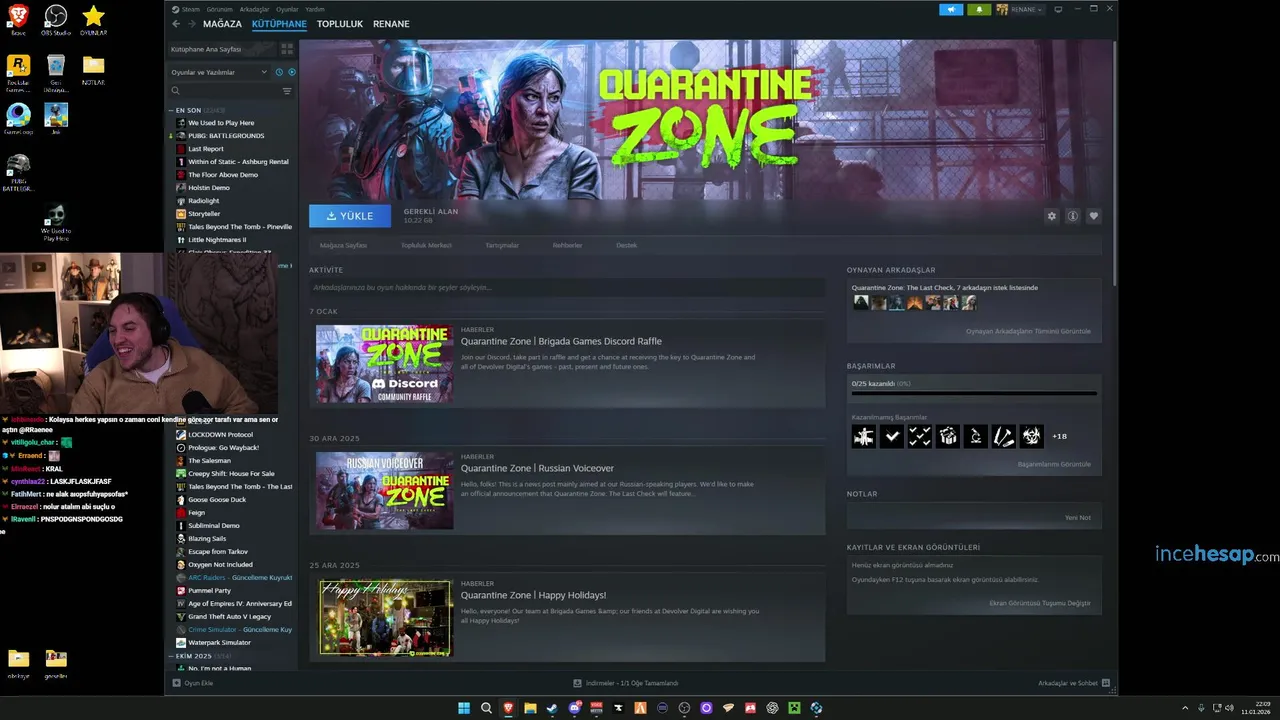Select Goose Goose Duck in library
Screen dimensions: 1280x720
pos(217,500)
